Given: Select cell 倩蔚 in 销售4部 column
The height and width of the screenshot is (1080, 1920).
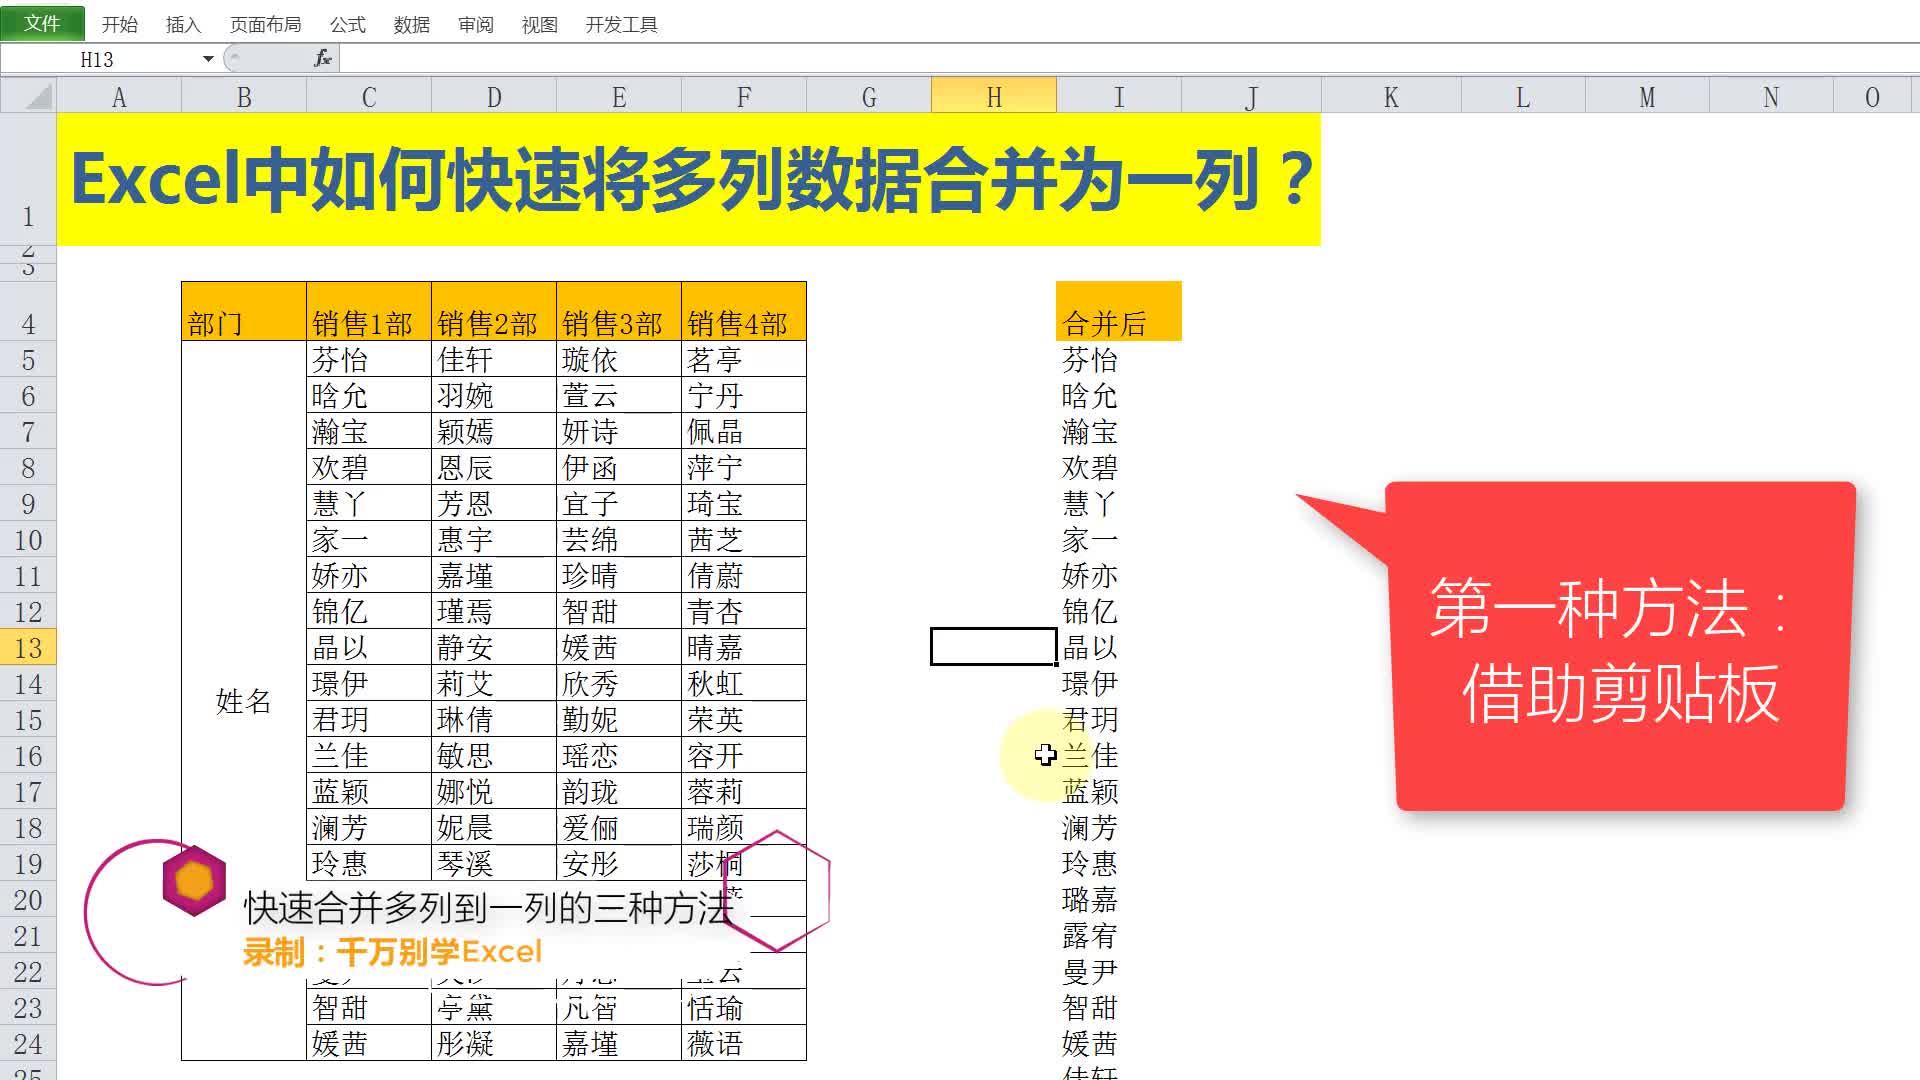Looking at the screenshot, I should [744, 576].
